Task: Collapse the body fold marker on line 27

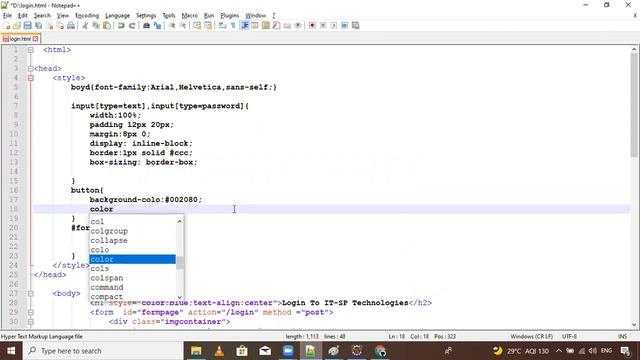Action: click(31, 293)
